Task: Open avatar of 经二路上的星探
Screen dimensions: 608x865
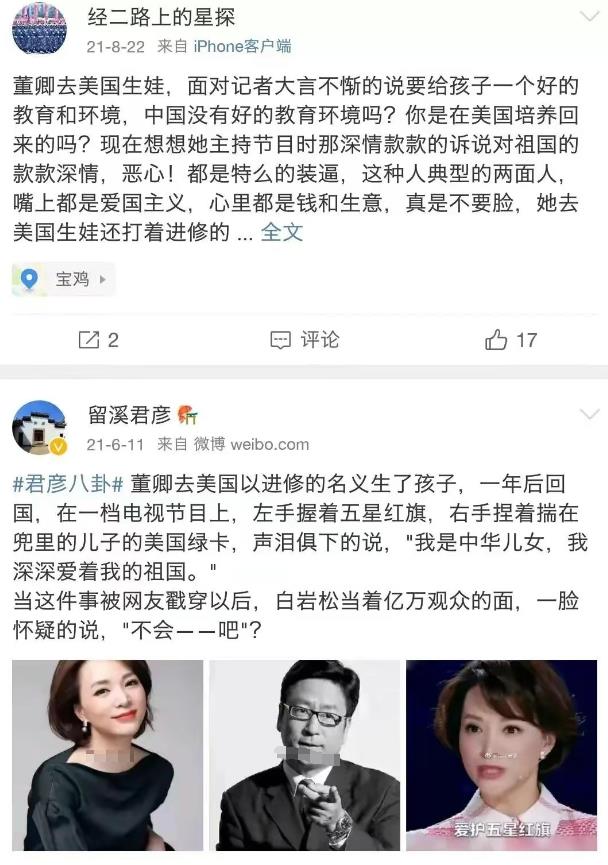Action: [39, 29]
